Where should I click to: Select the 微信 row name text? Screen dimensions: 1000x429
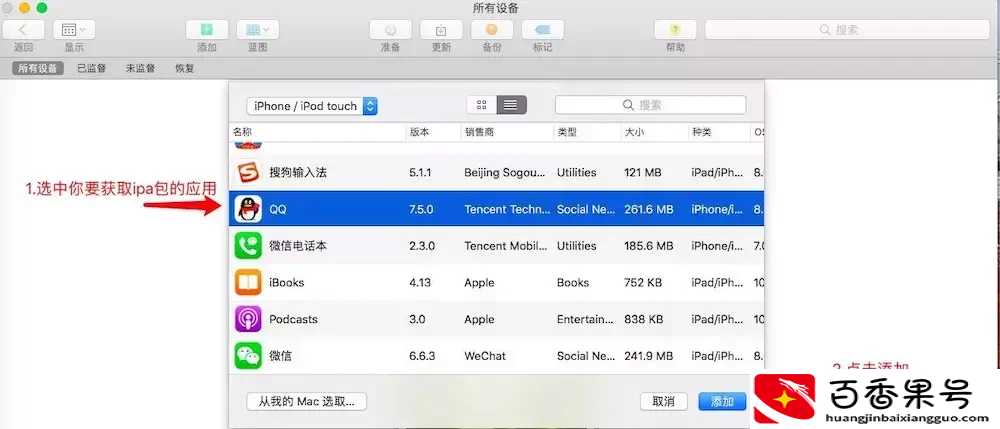[281, 356]
